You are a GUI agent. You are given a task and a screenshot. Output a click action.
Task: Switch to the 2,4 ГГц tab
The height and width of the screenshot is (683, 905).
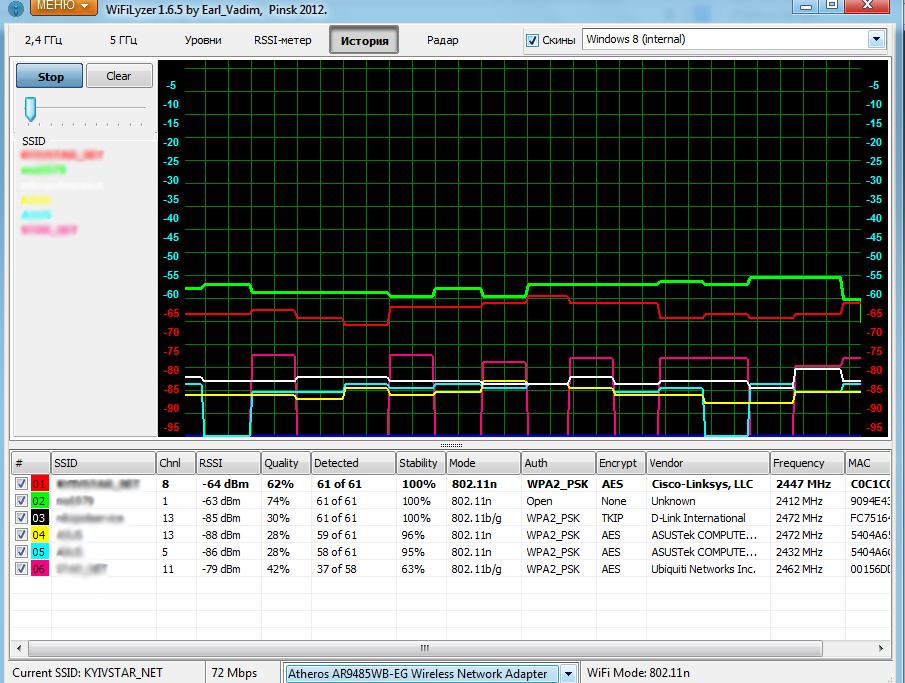(x=43, y=40)
